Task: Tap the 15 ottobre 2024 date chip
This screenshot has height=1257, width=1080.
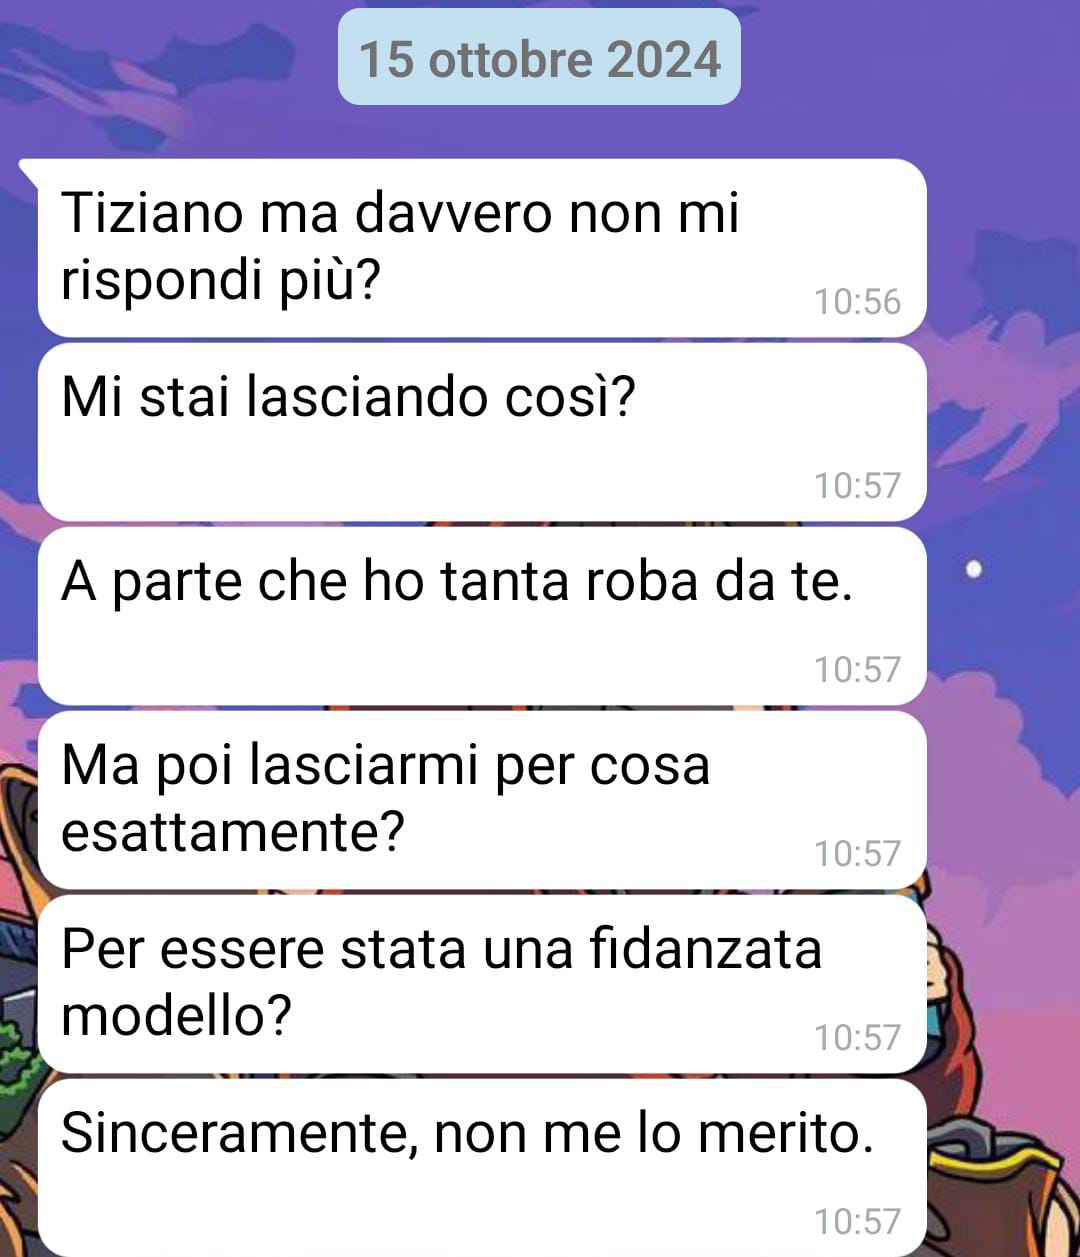Action: pyautogui.click(x=539, y=57)
